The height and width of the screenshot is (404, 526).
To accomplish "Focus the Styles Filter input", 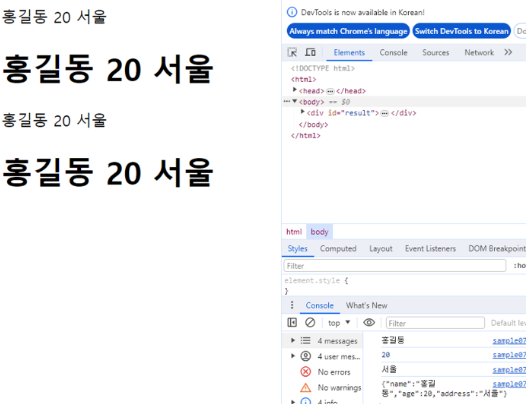I will [x=394, y=266].
